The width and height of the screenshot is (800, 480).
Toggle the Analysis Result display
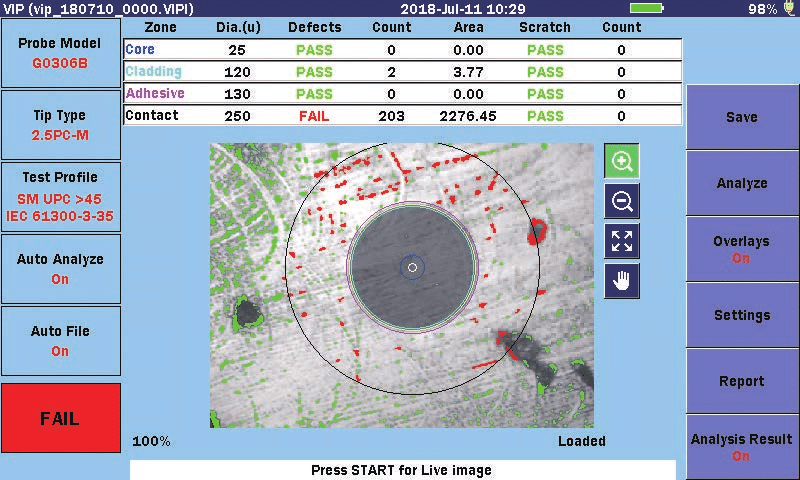click(x=742, y=447)
